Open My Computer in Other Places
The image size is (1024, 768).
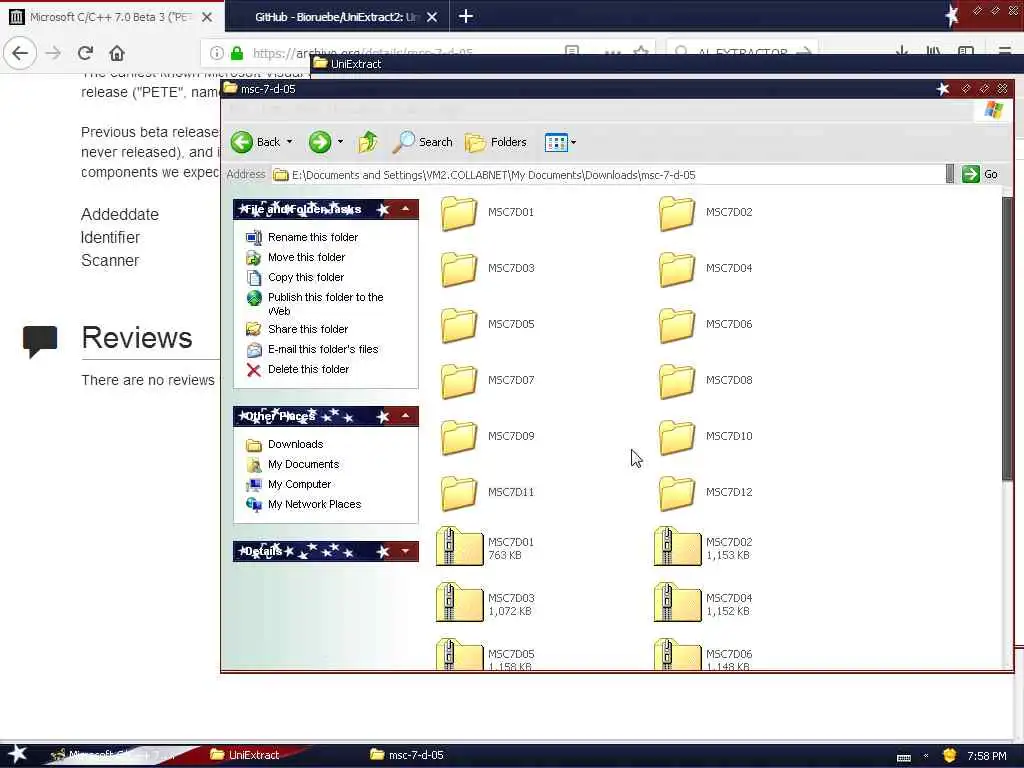point(299,485)
